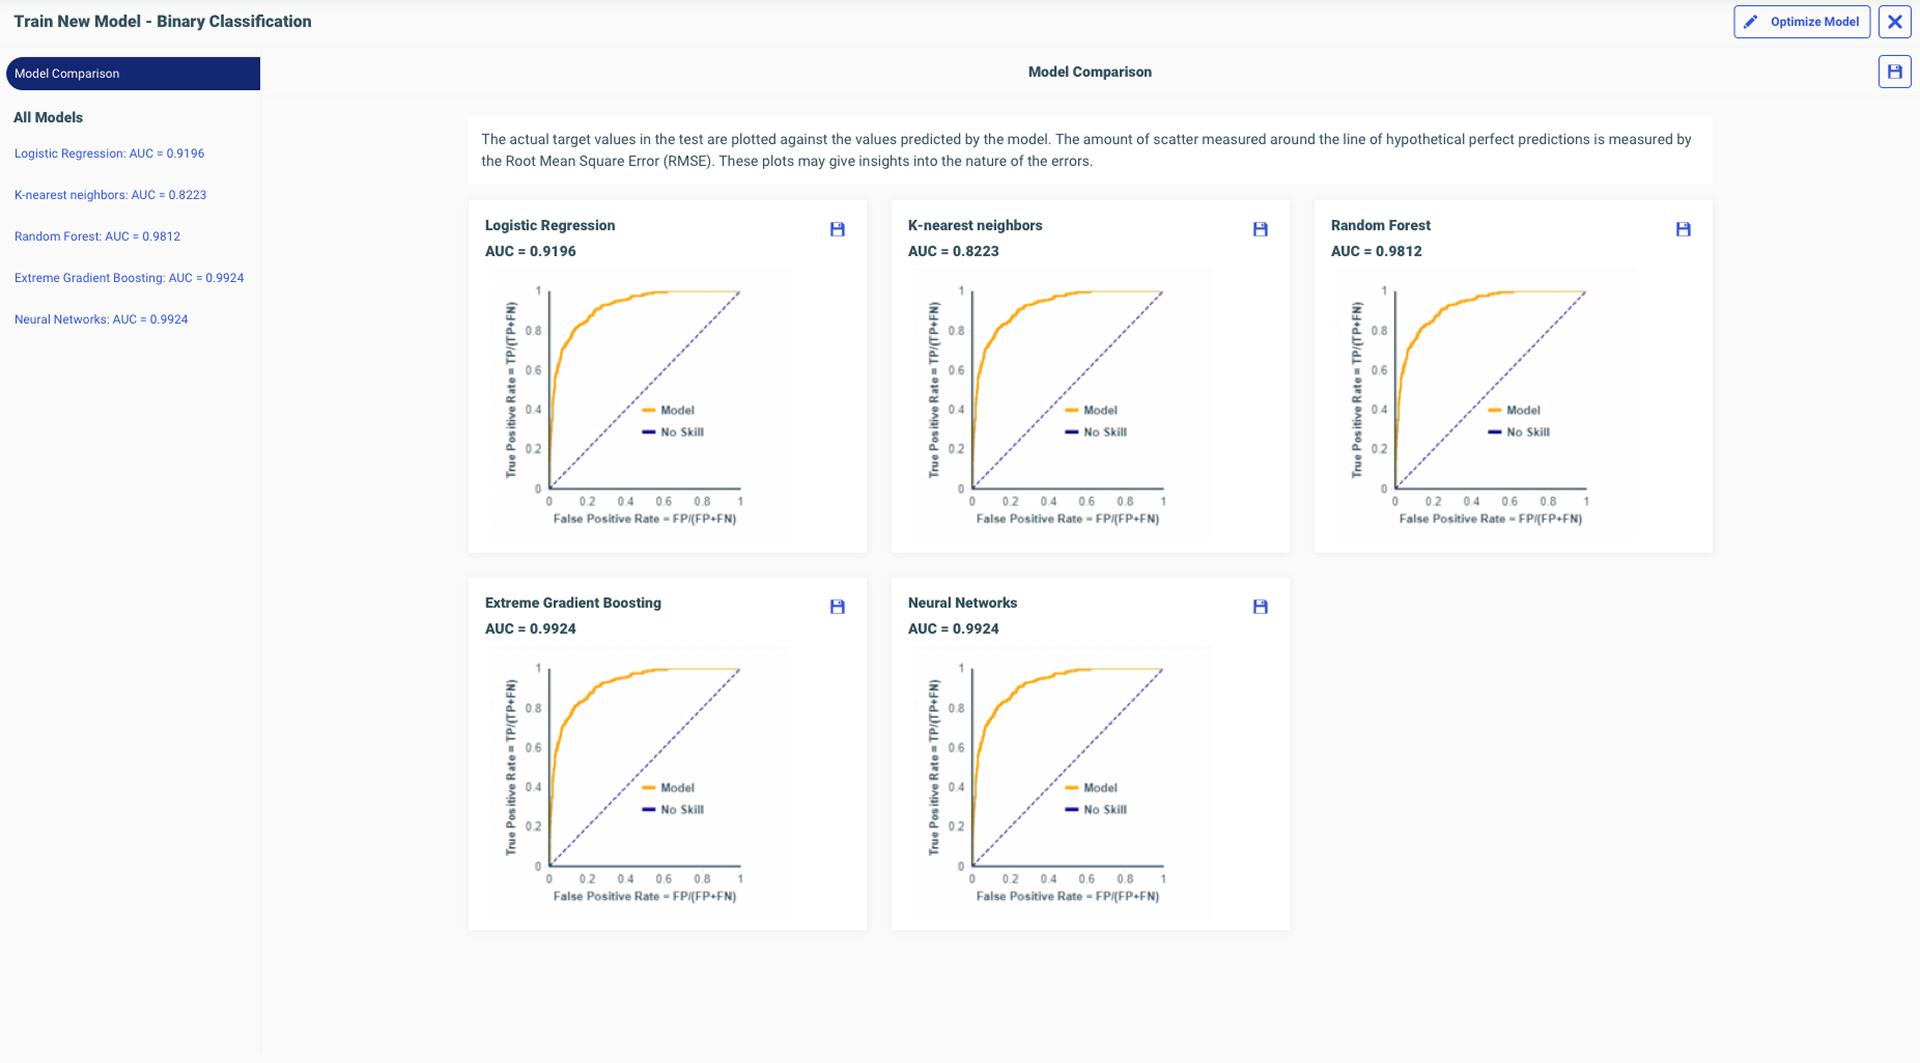Open K-nearest neighbors AUC link
Image resolution: width=1920 pixels, height=1063 pixels.
coord(110,195)
